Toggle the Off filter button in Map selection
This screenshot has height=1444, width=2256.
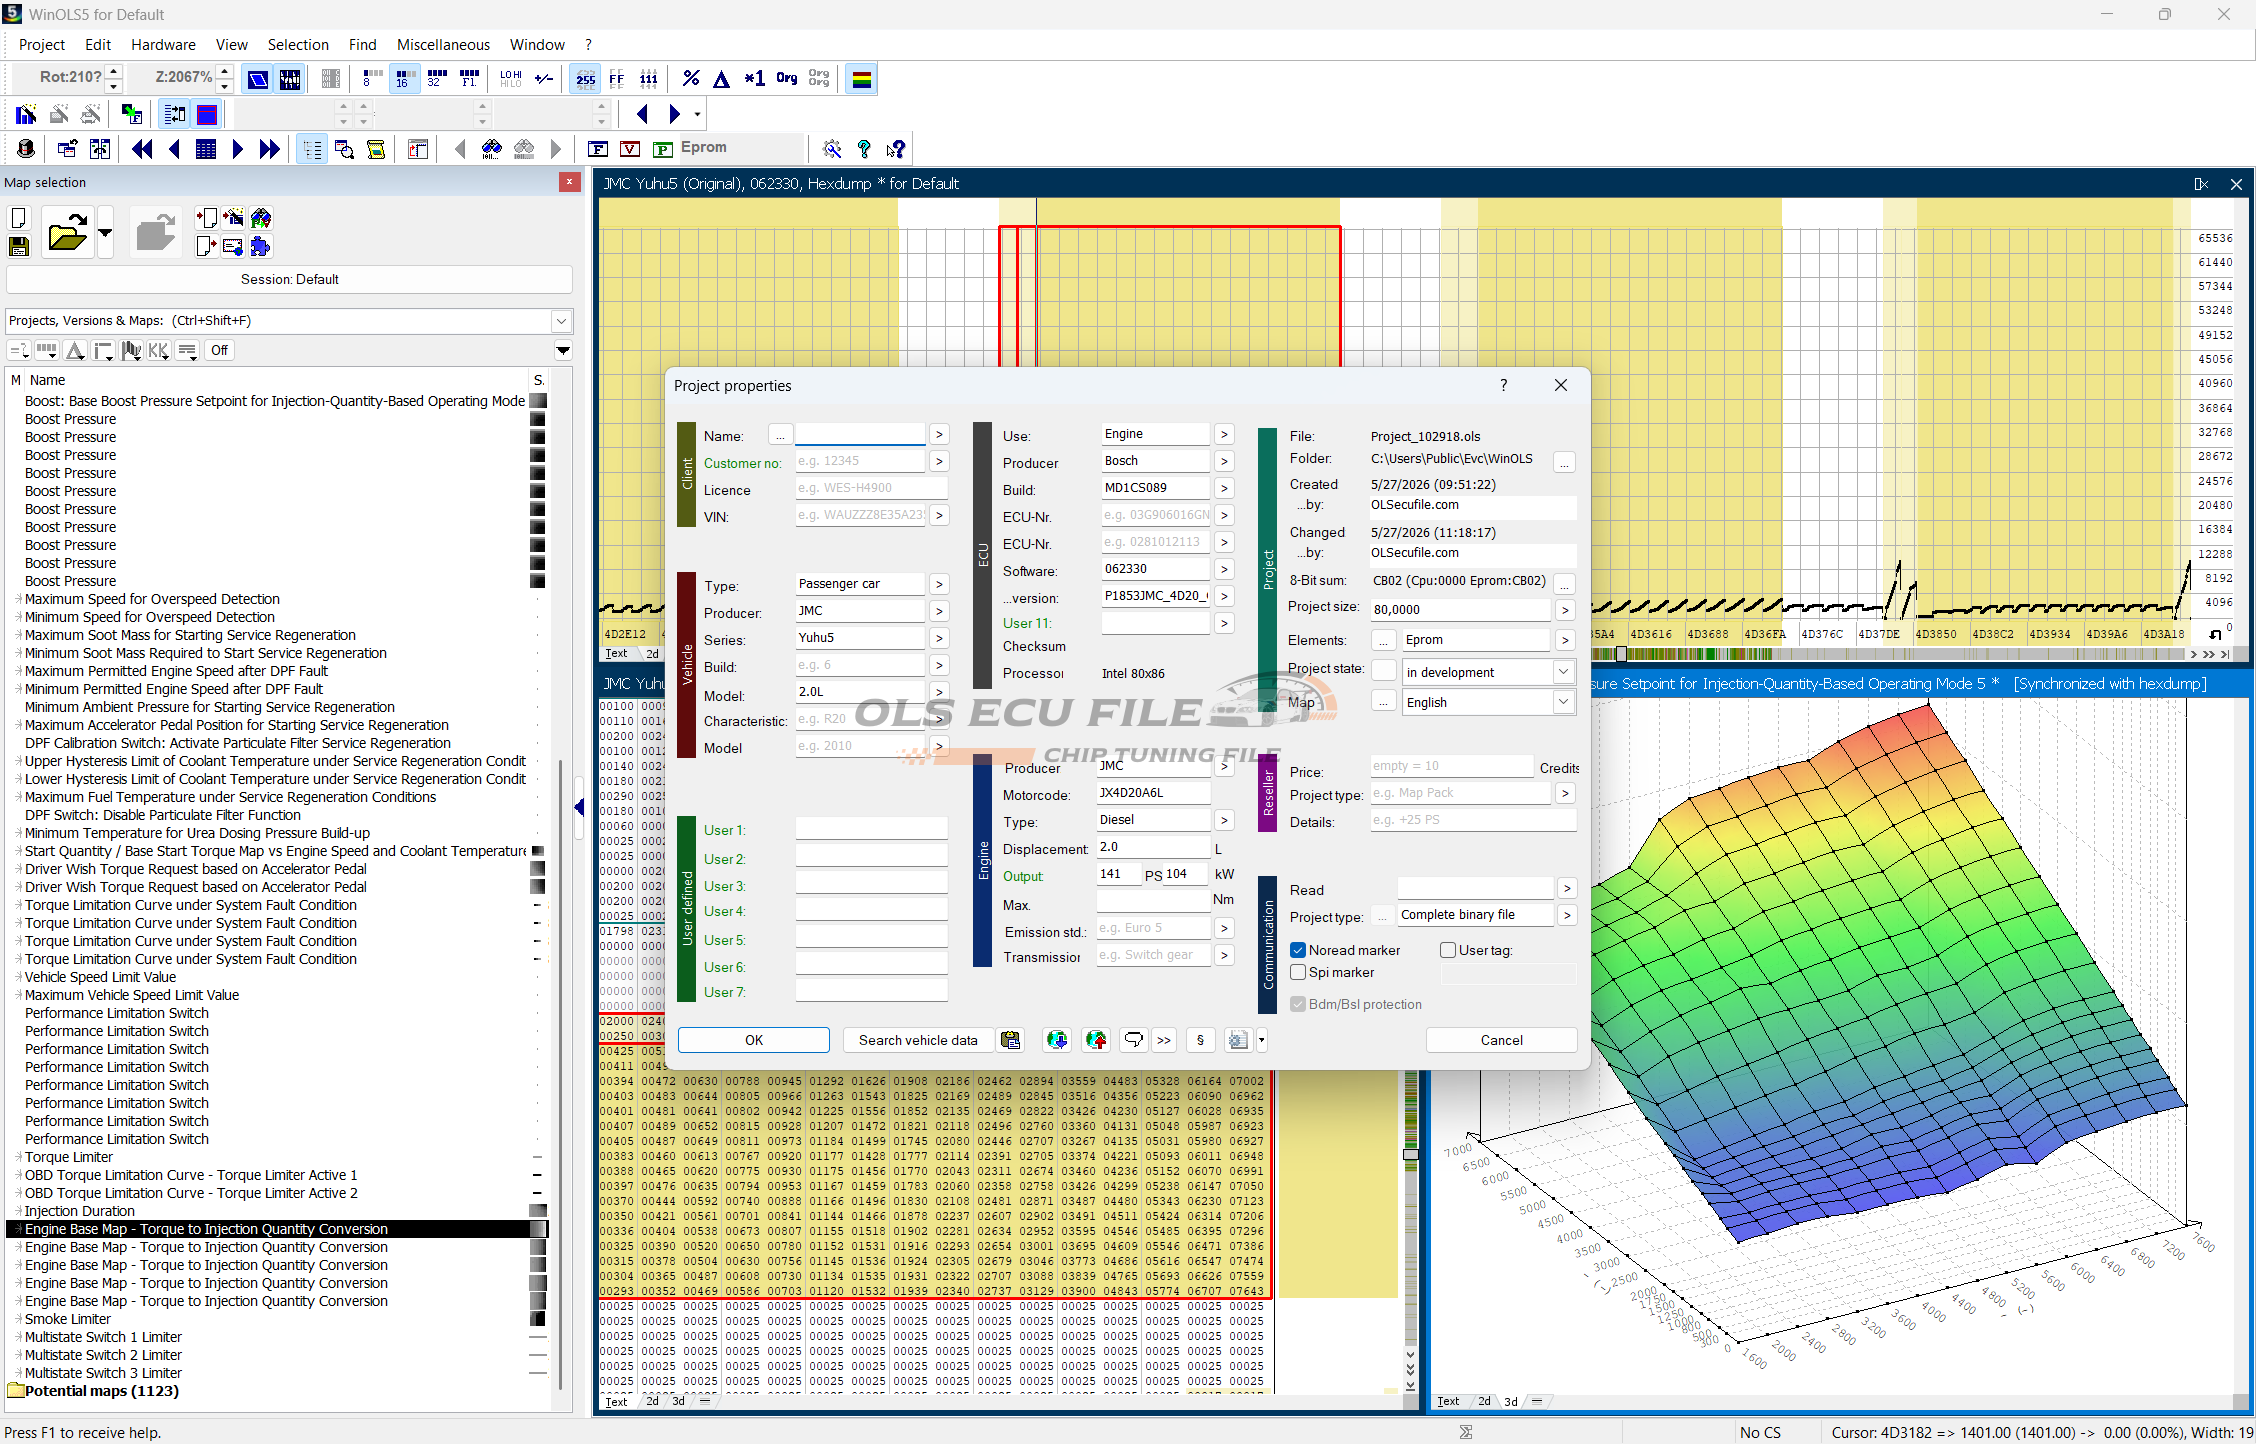219,350
